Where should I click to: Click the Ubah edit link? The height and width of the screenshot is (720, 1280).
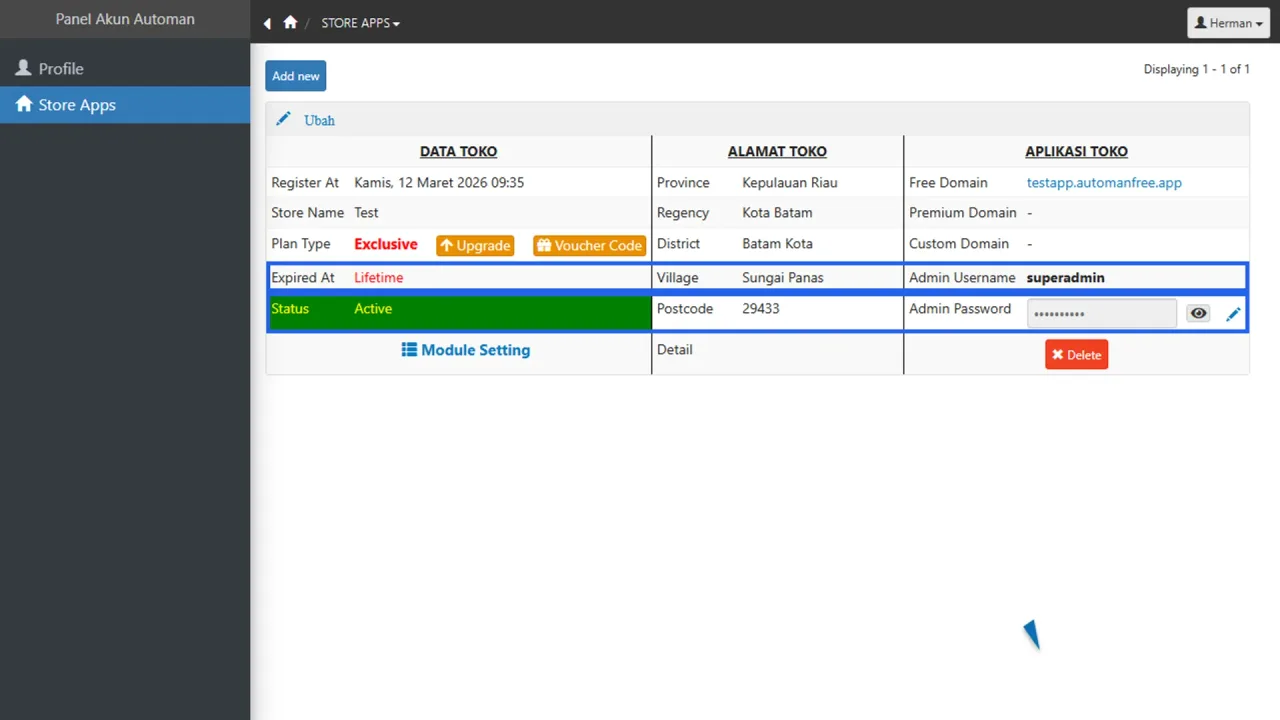coord(319,120)
